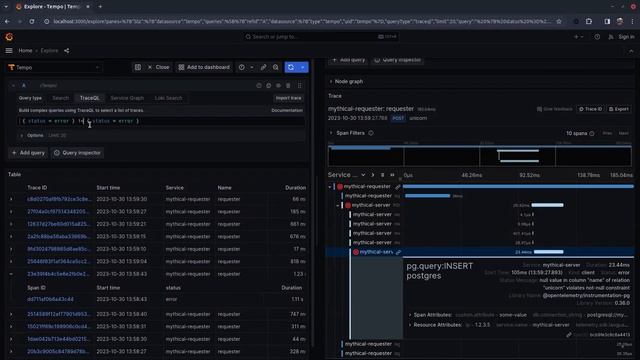Add the query to a dashboard
This screenshot has width=640, height=360.
point(204,67)
